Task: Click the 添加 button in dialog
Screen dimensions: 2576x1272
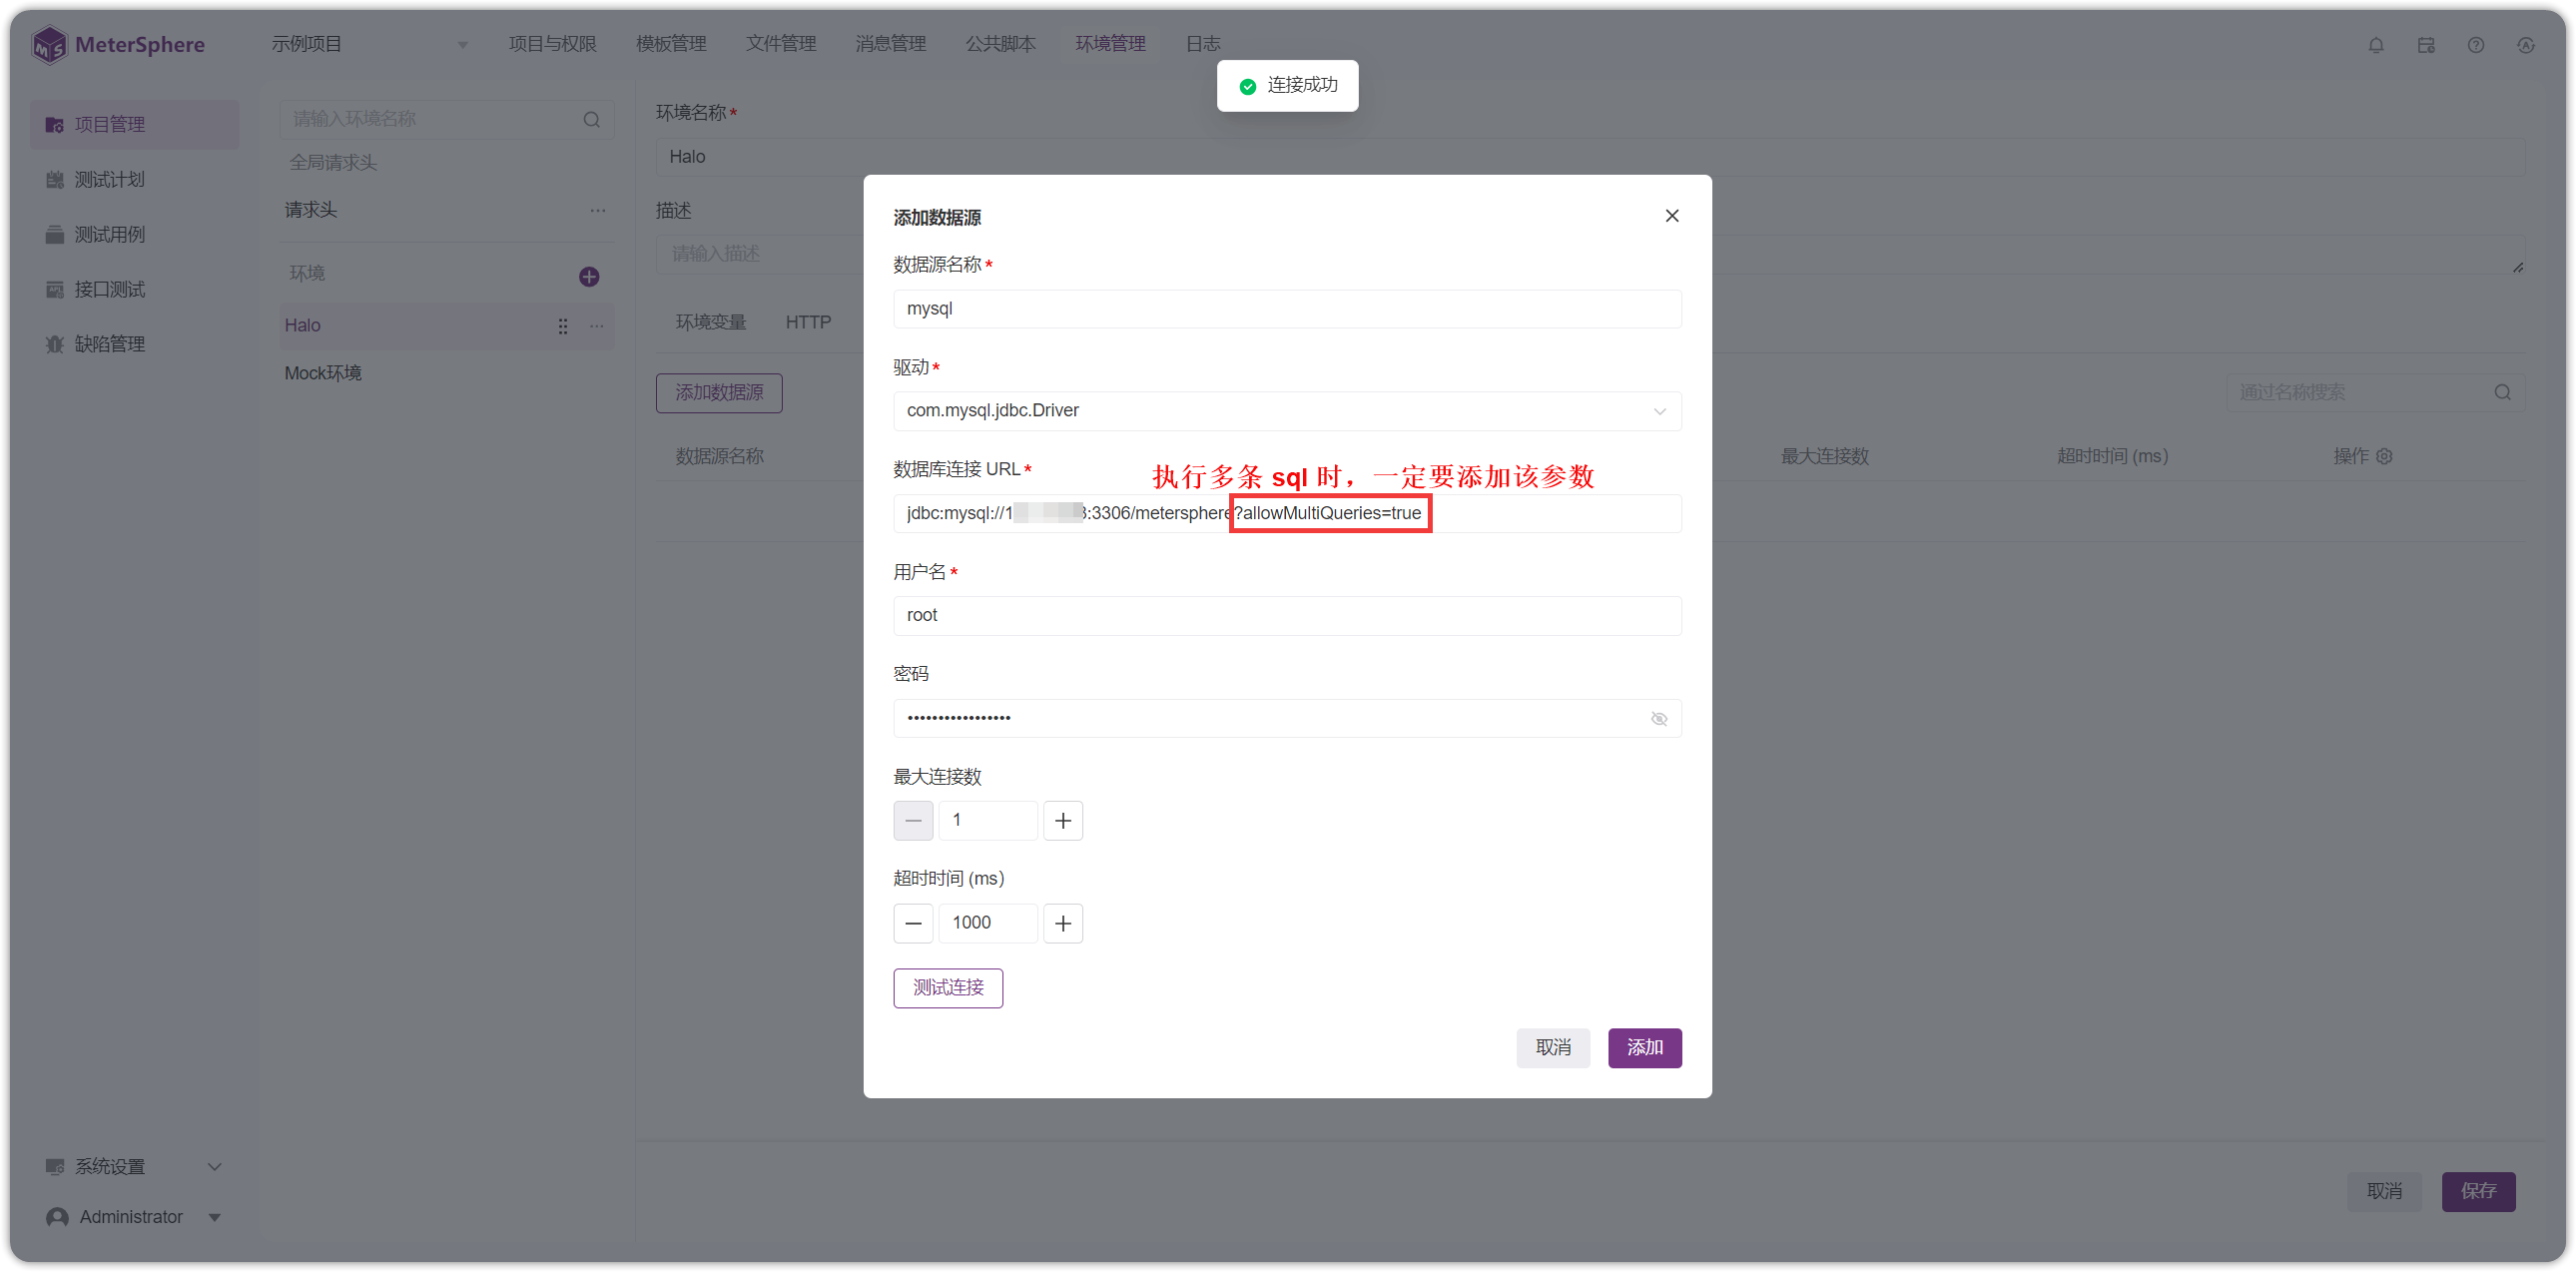Action: point(1645,1048)
